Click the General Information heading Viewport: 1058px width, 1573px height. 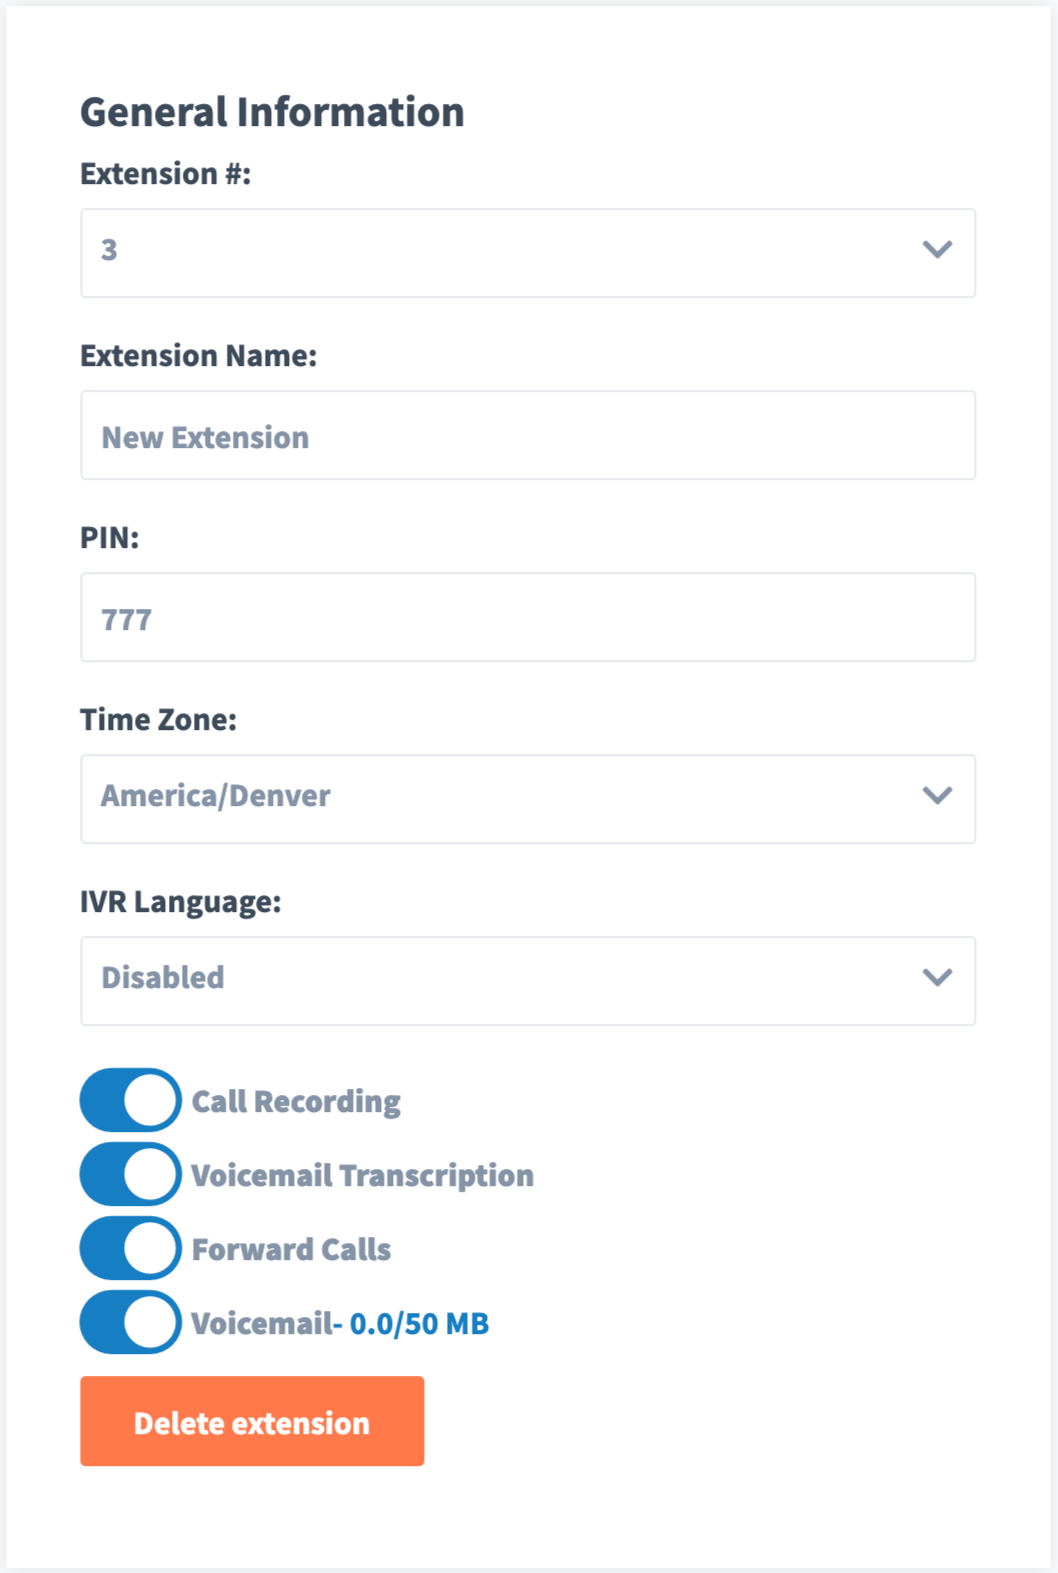272,112
